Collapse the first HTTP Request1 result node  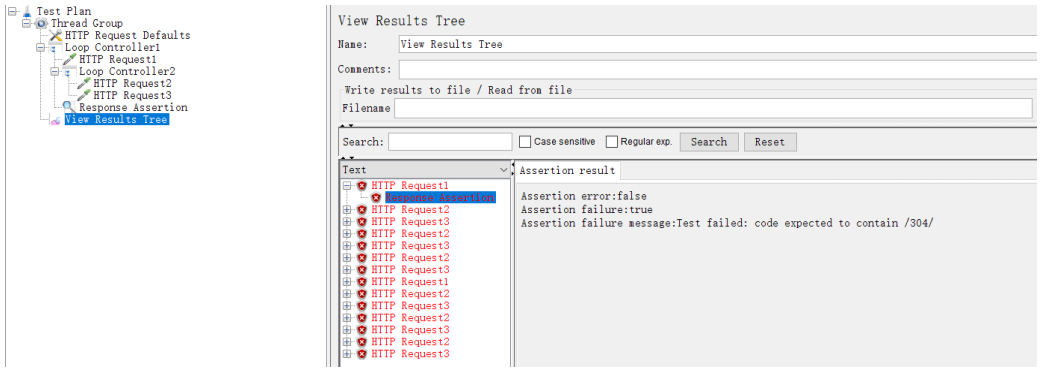[348, 186]
